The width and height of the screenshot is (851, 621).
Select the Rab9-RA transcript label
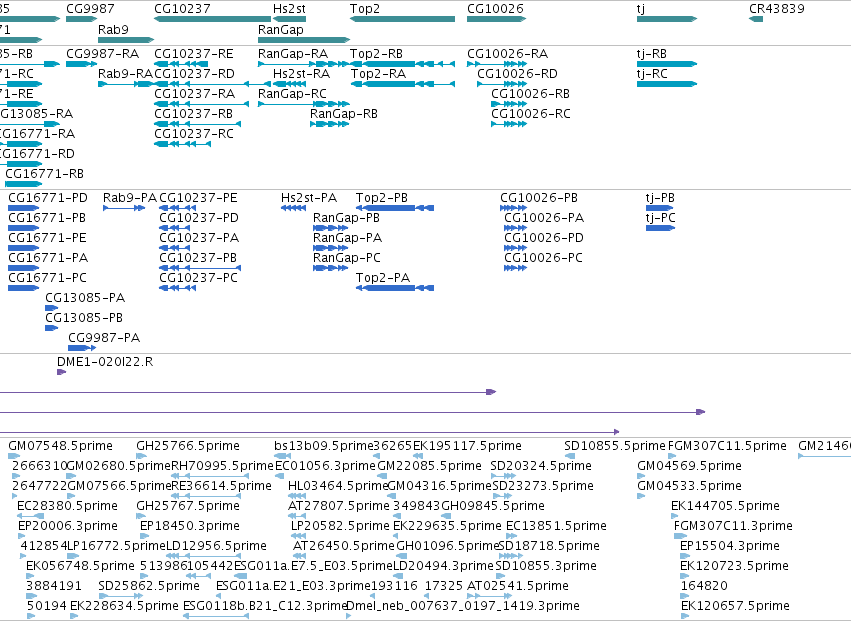coord(125,74)
